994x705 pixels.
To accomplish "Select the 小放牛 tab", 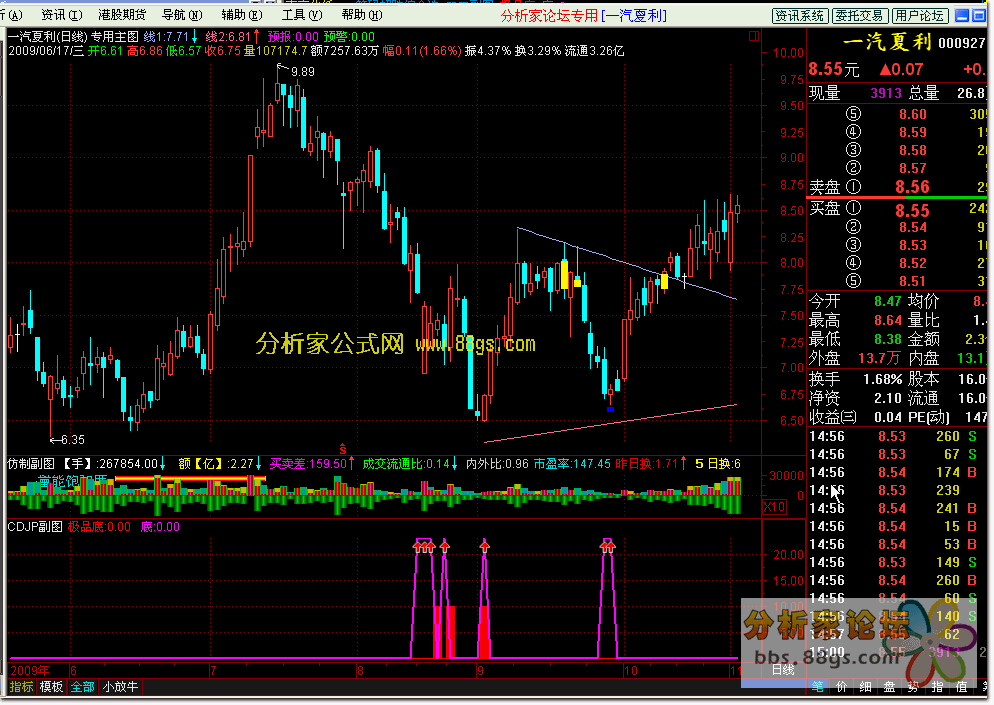I will 120,687.
